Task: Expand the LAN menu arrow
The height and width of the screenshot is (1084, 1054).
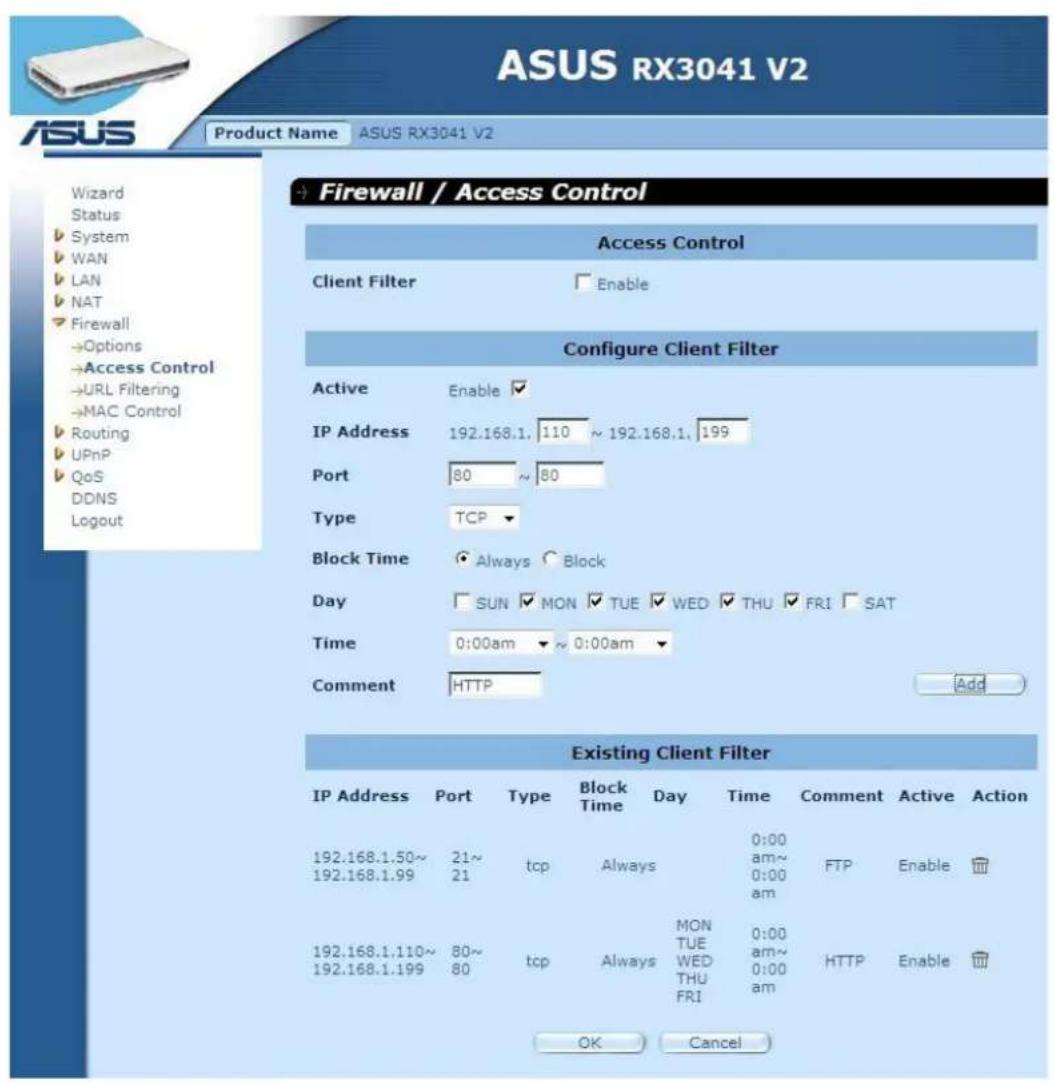Action: [59, 280]
